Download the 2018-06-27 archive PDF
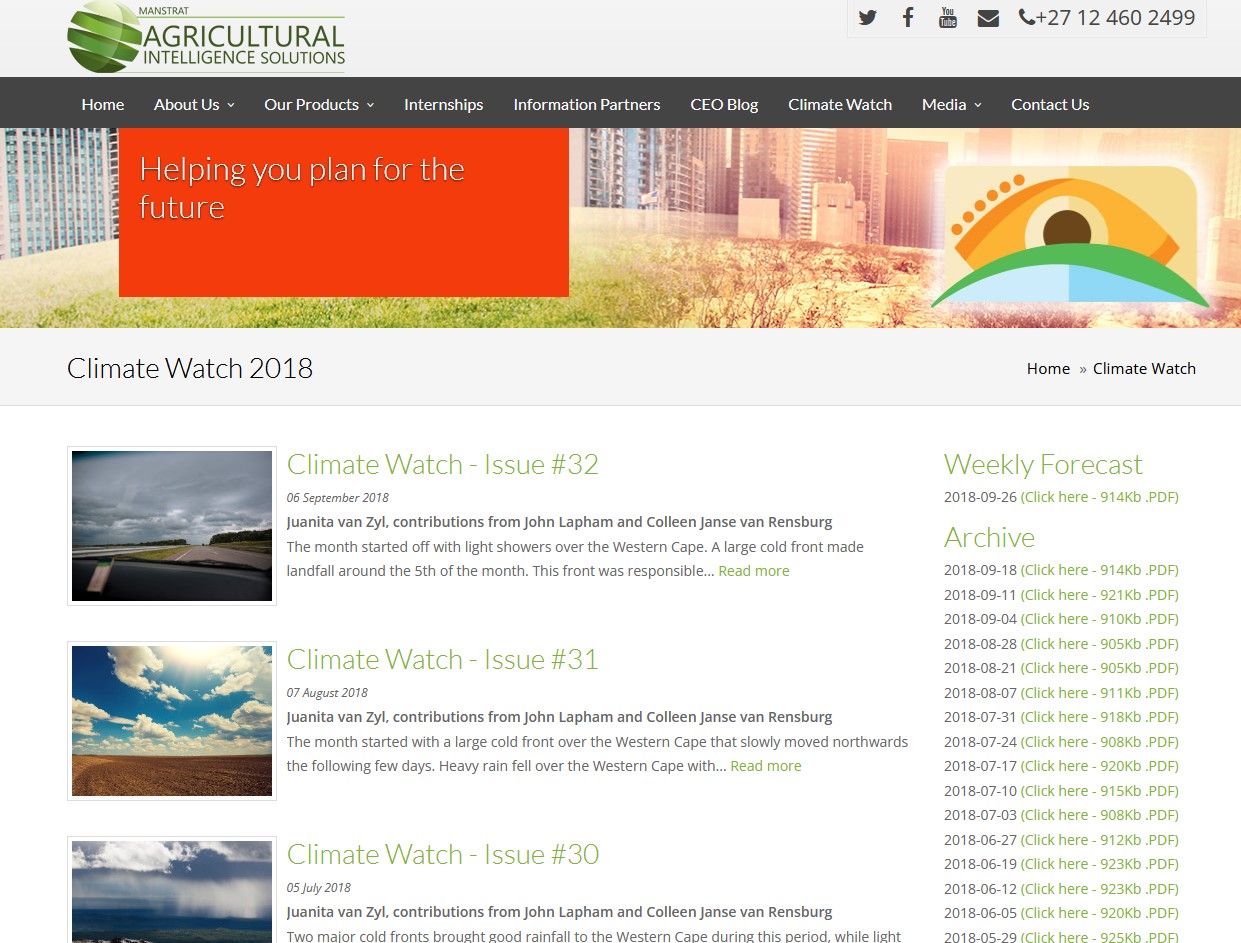 pyautogui.click(x=1099, y=840)
